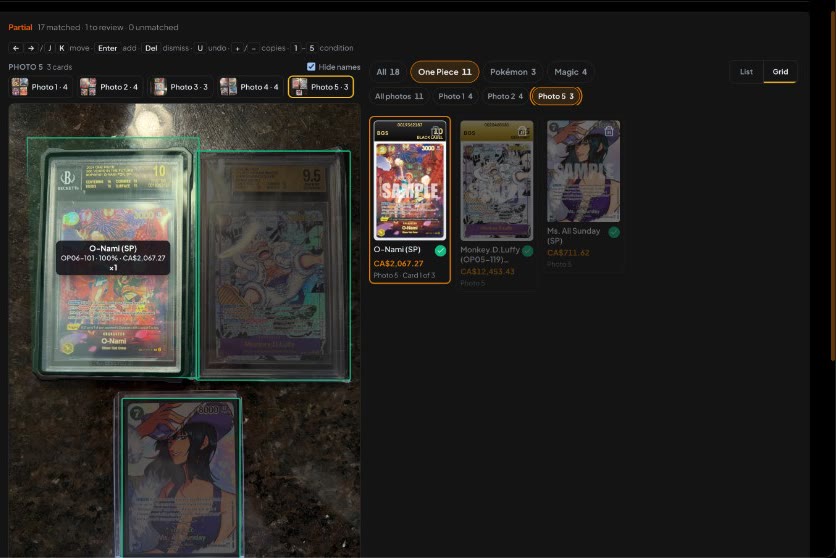
Task: Select the Ms. All Sunday card in photo
Action: 181,477
